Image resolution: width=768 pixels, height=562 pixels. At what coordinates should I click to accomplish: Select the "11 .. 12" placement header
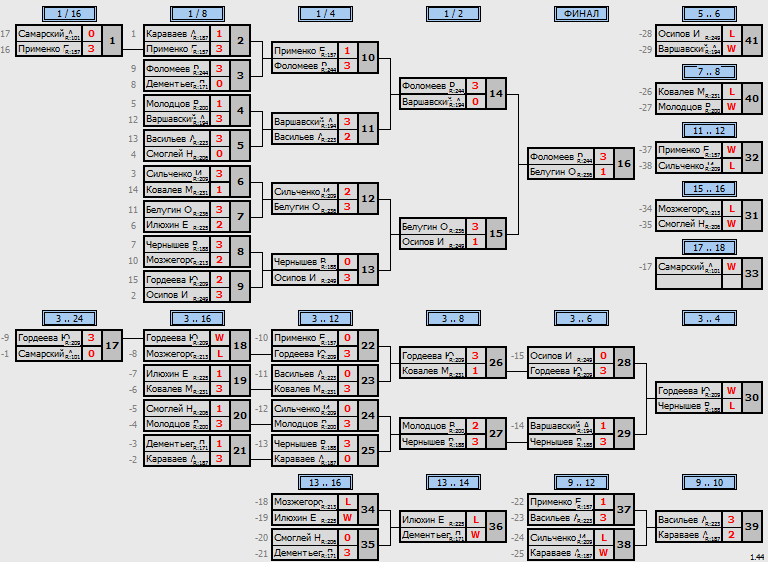(709, 130)
